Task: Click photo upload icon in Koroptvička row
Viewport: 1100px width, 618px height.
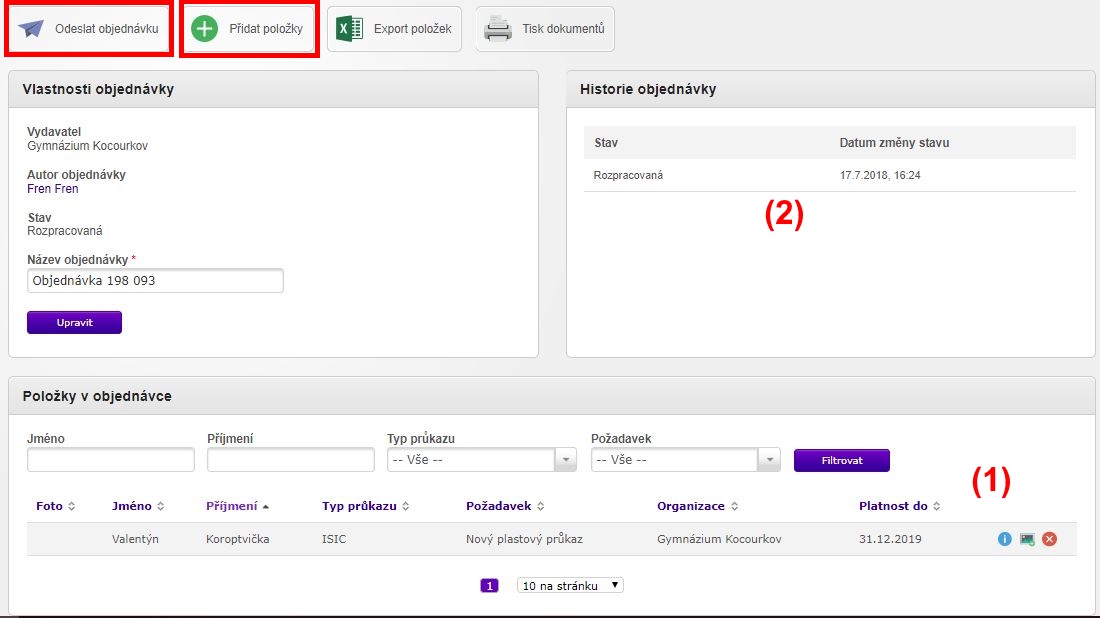Action: click(x=1027, y=539)
